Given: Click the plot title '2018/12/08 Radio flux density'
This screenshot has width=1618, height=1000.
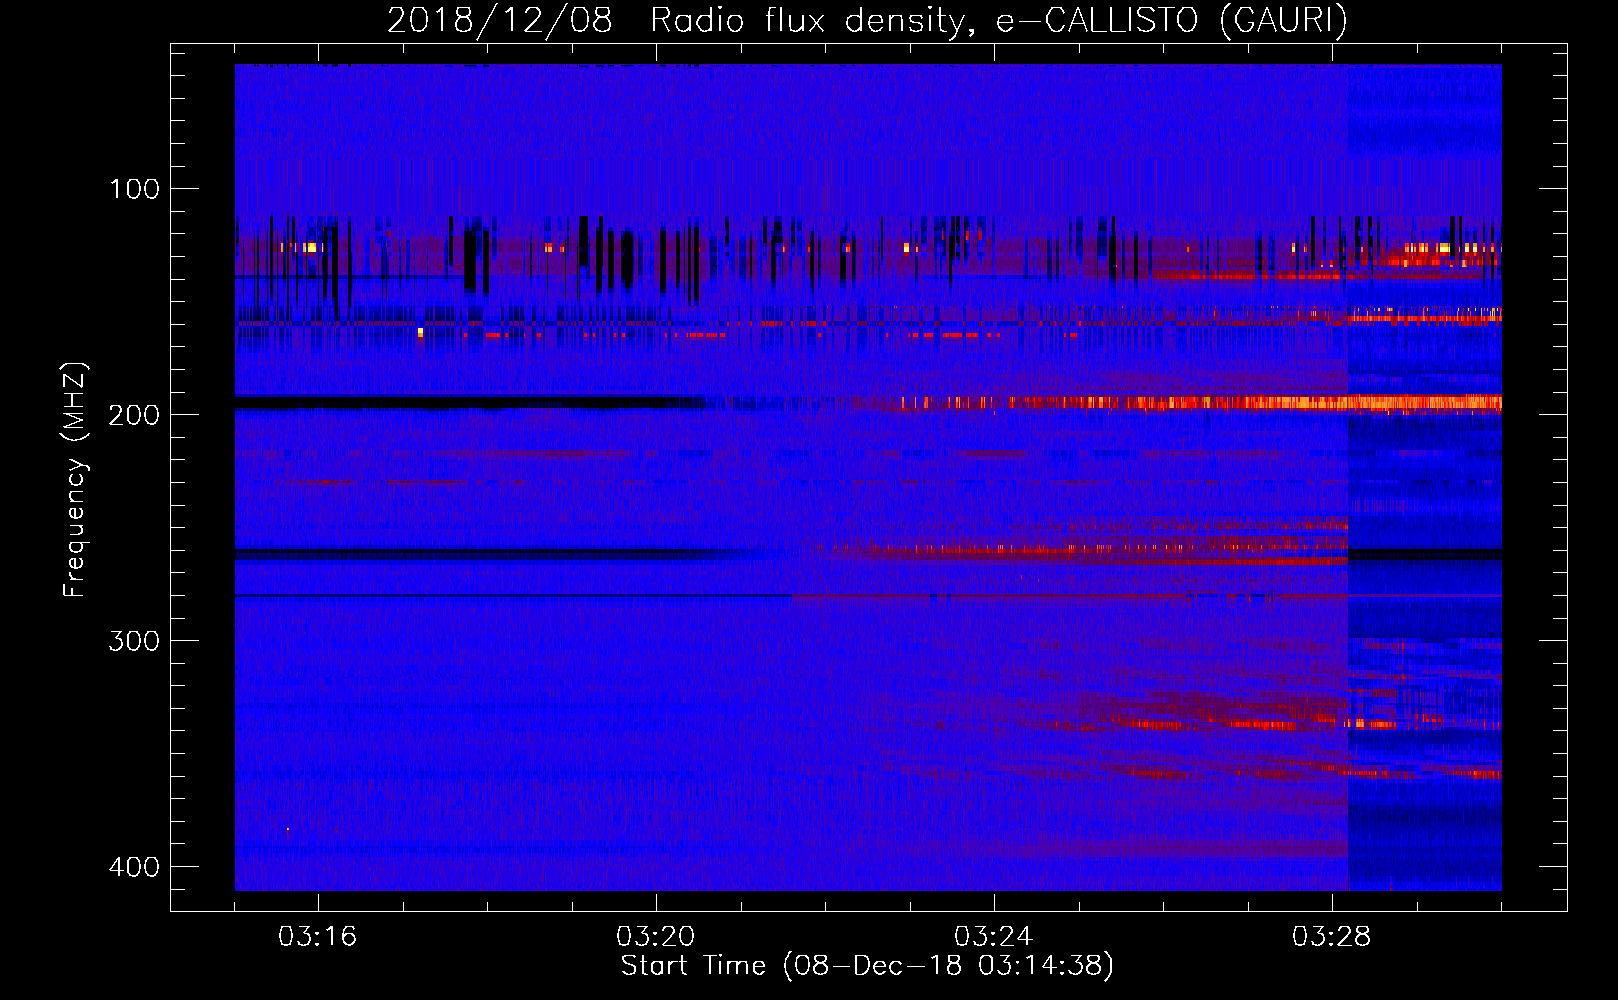Looking at the screenshot, I should click(x=680, y=20).
